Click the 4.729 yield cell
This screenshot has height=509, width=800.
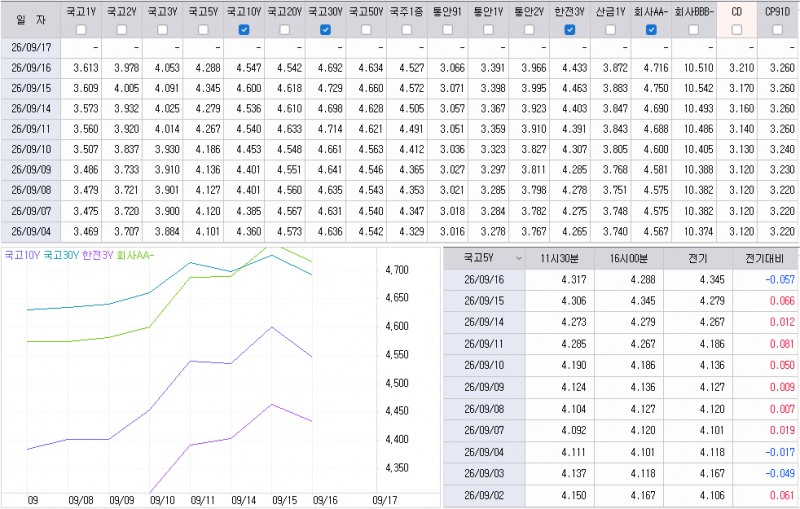330,88
